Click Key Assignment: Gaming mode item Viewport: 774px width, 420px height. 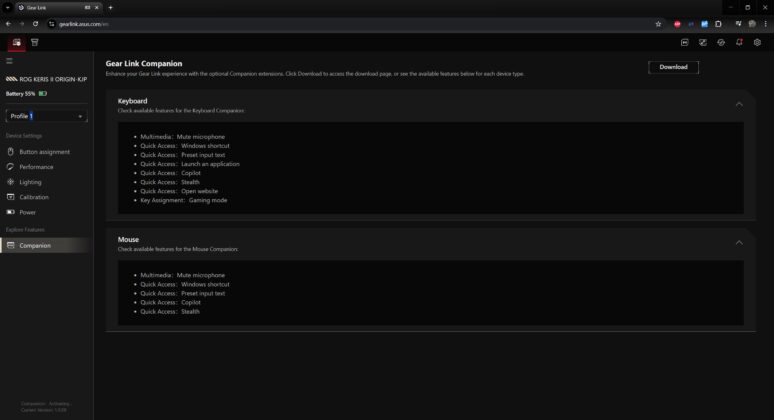pos(184,200)
